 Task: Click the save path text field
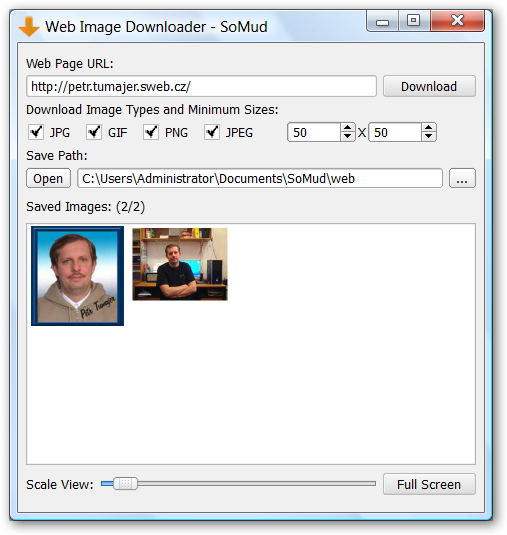click(260, 178)
